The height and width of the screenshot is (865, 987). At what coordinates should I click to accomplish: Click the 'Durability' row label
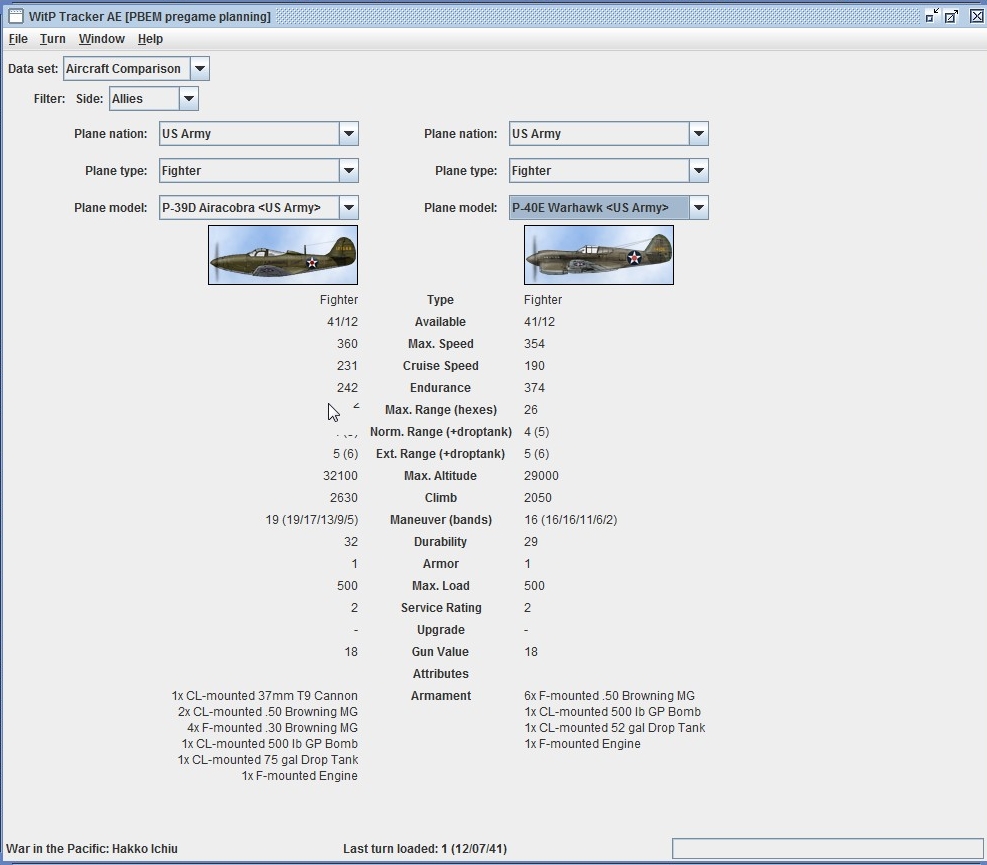pyautogui.click(x=441, y=542)
